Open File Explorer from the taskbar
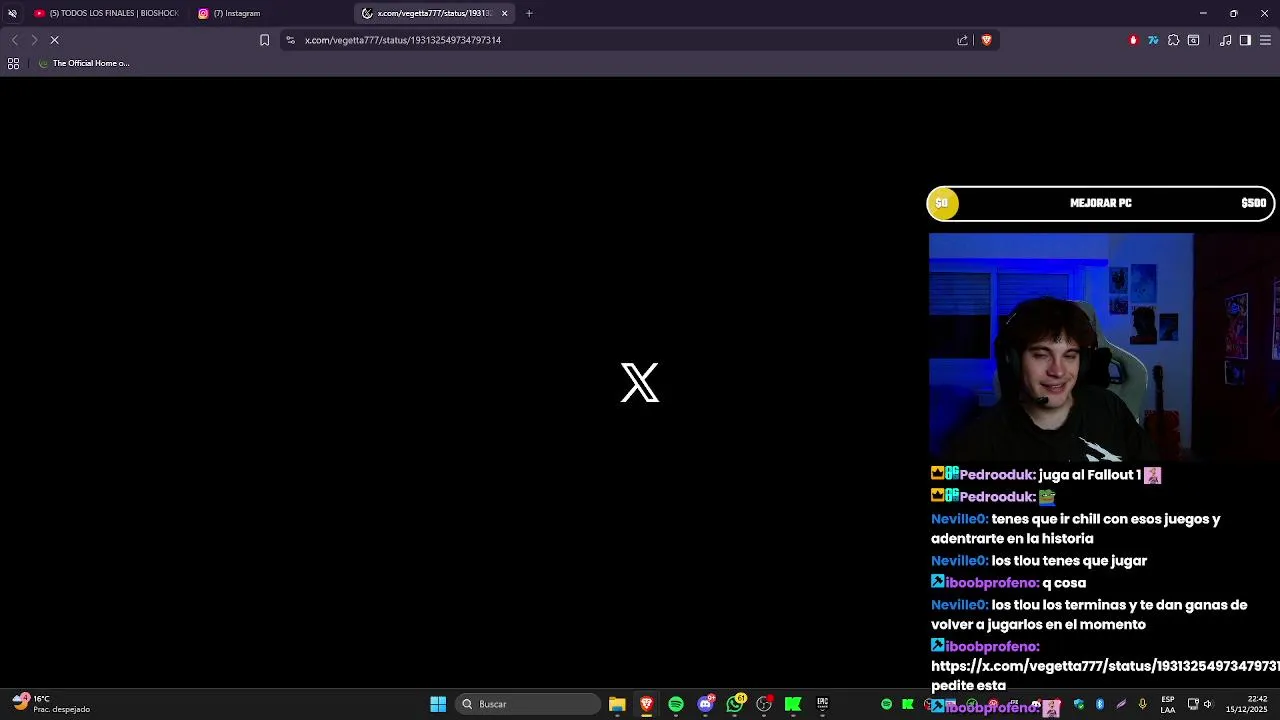The height and width of the screenshot is (720, 1280). [617, 704]
